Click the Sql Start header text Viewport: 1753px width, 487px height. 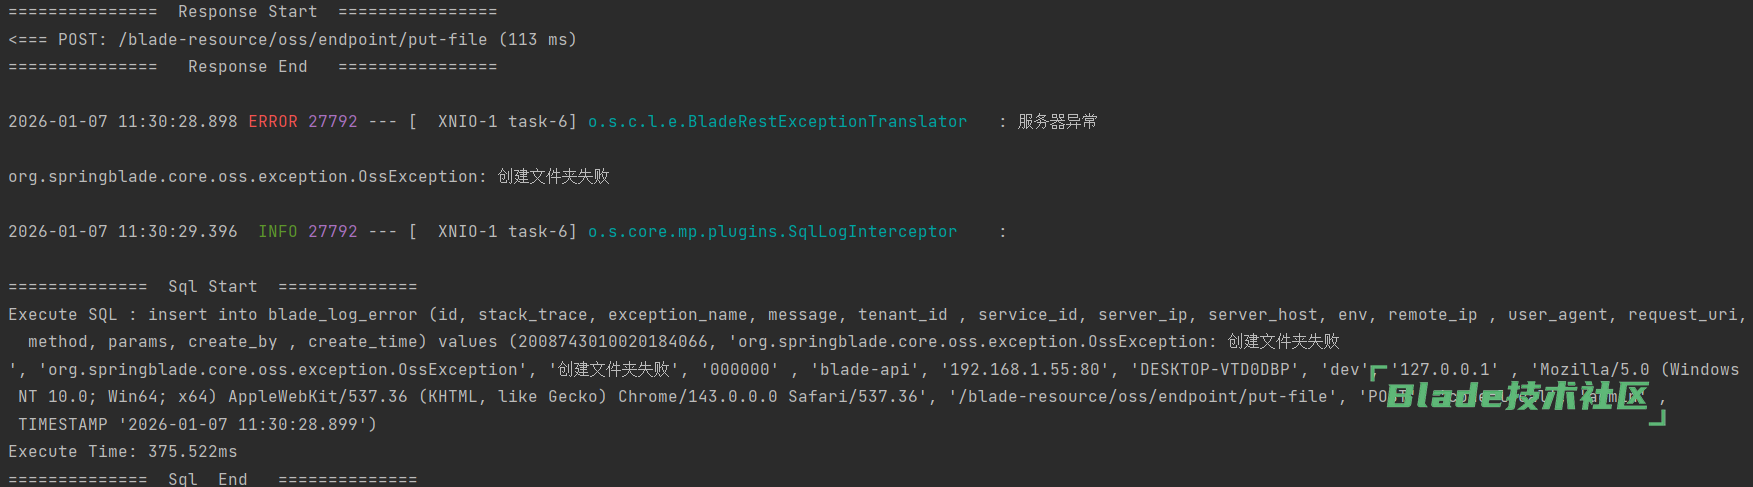[212, 287]
